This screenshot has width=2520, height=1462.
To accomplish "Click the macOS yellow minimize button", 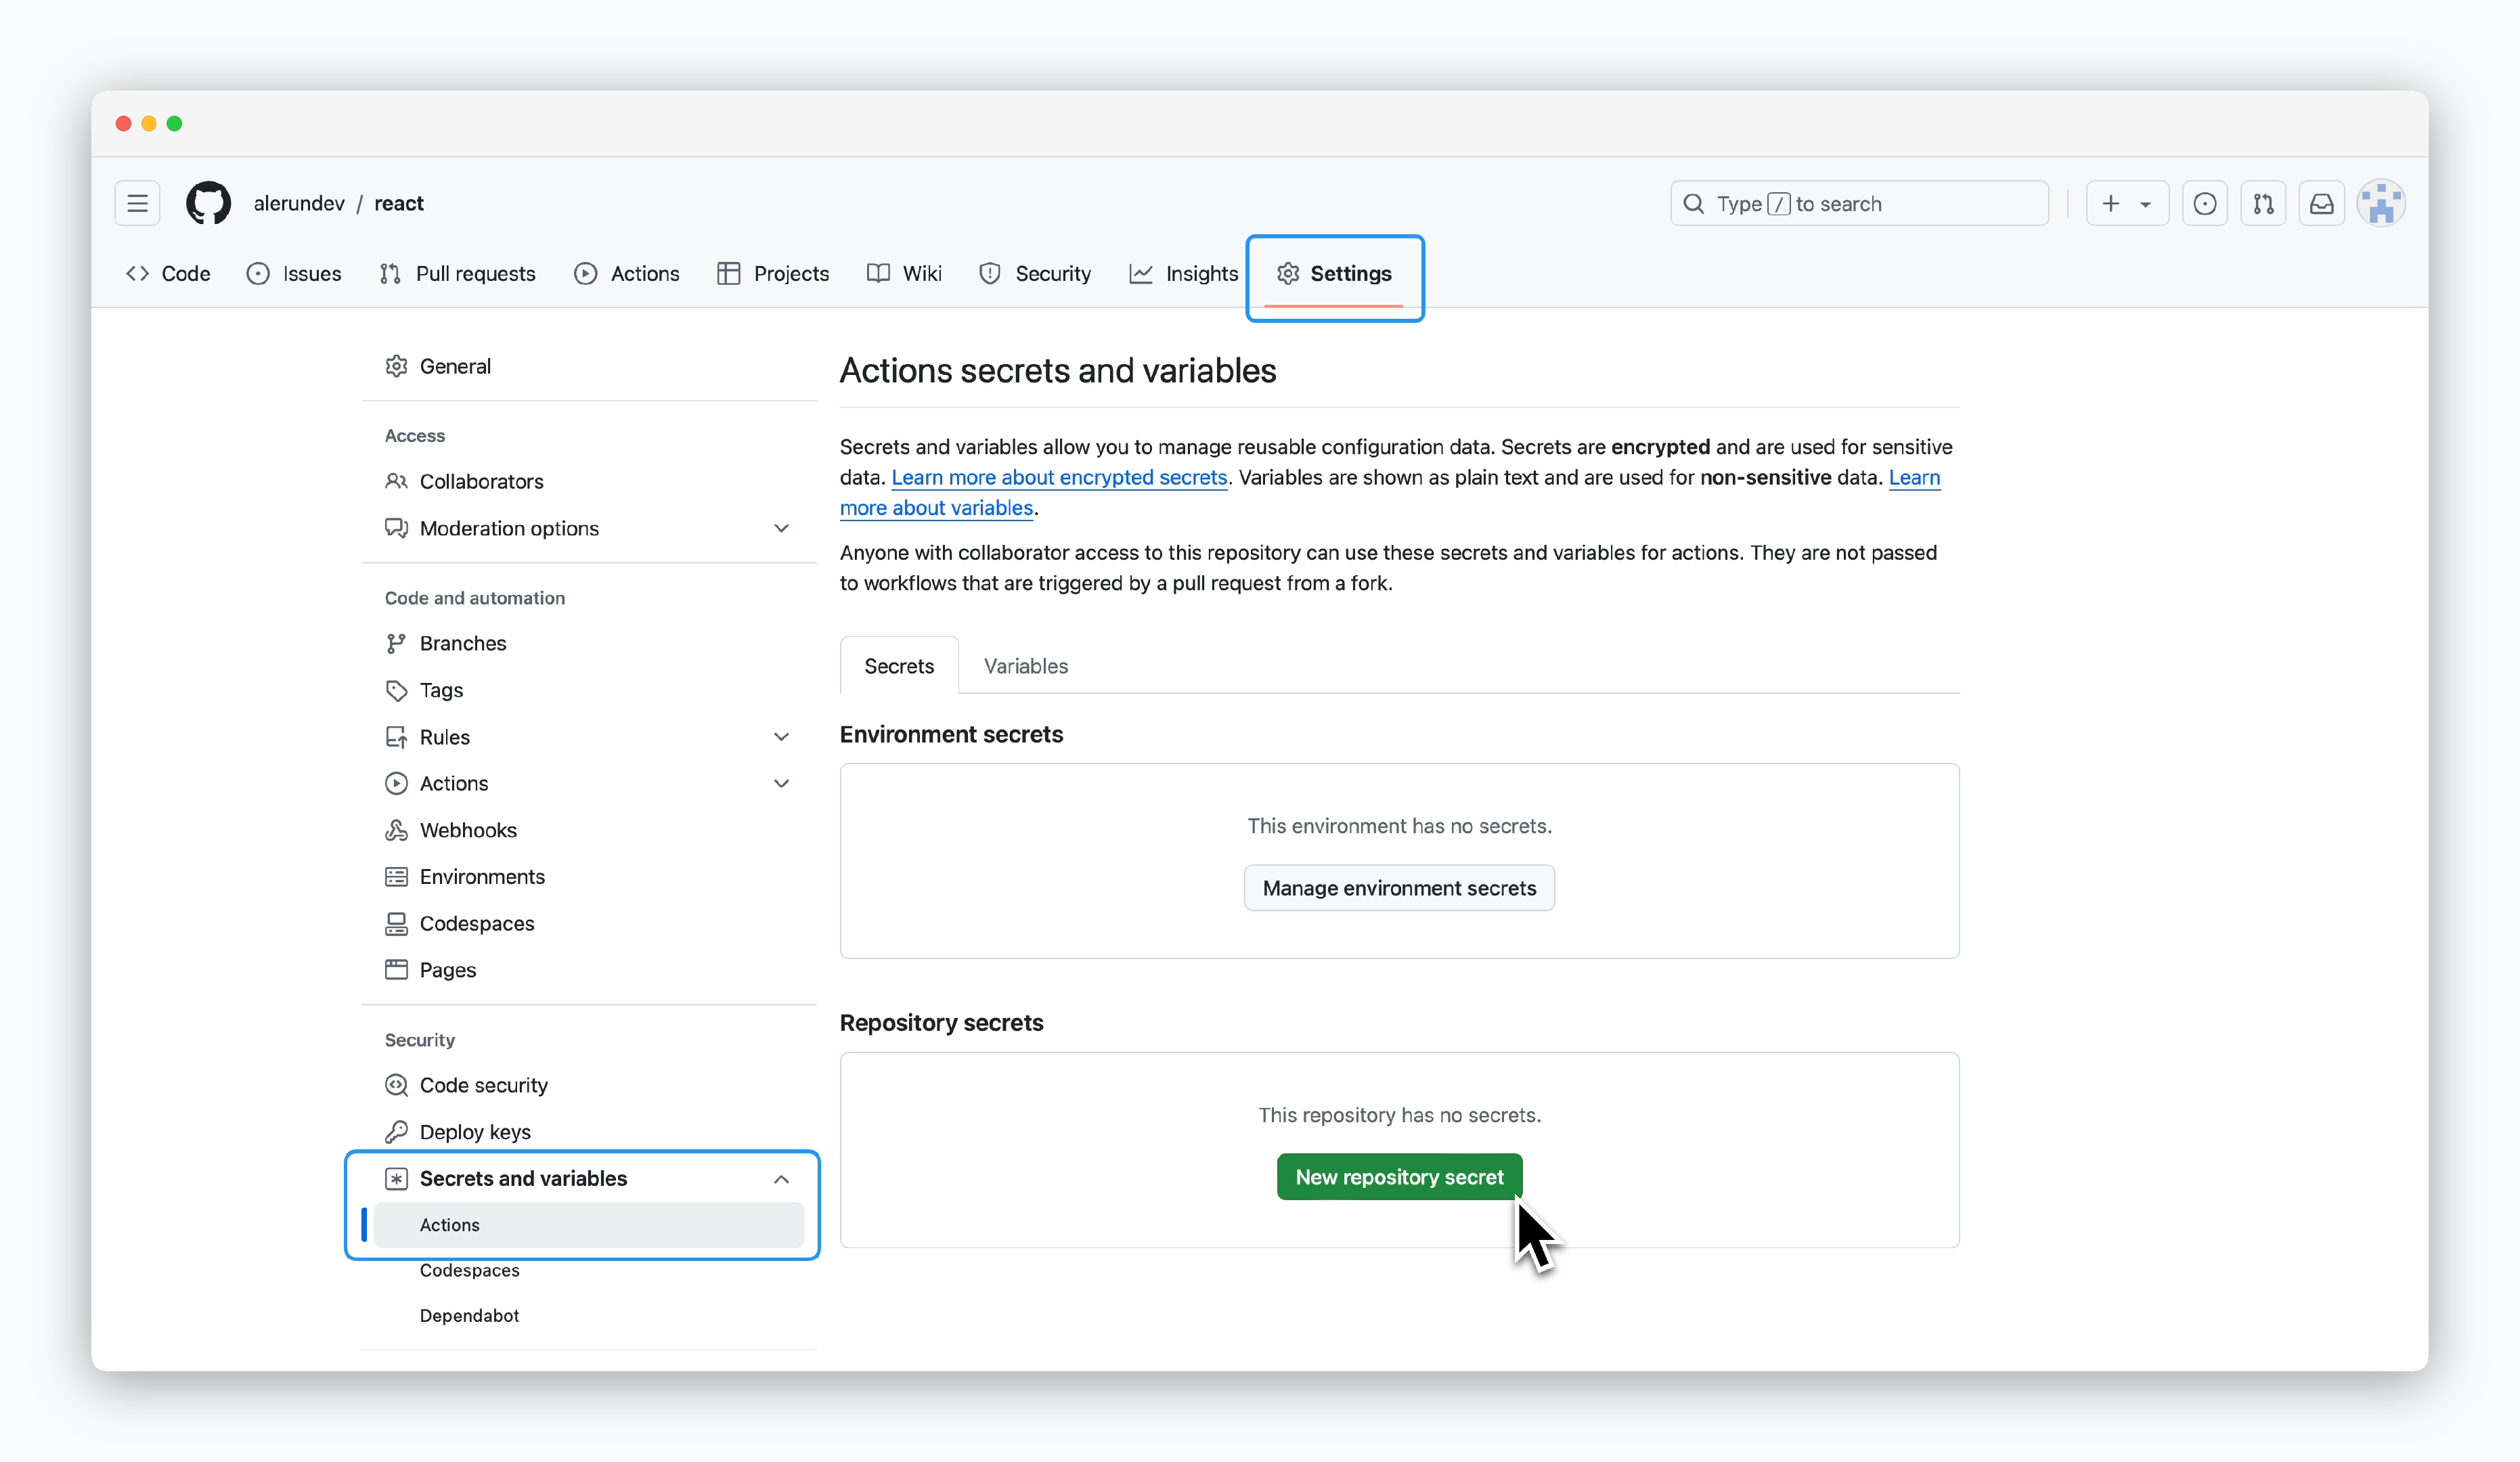I will point(149,123).
